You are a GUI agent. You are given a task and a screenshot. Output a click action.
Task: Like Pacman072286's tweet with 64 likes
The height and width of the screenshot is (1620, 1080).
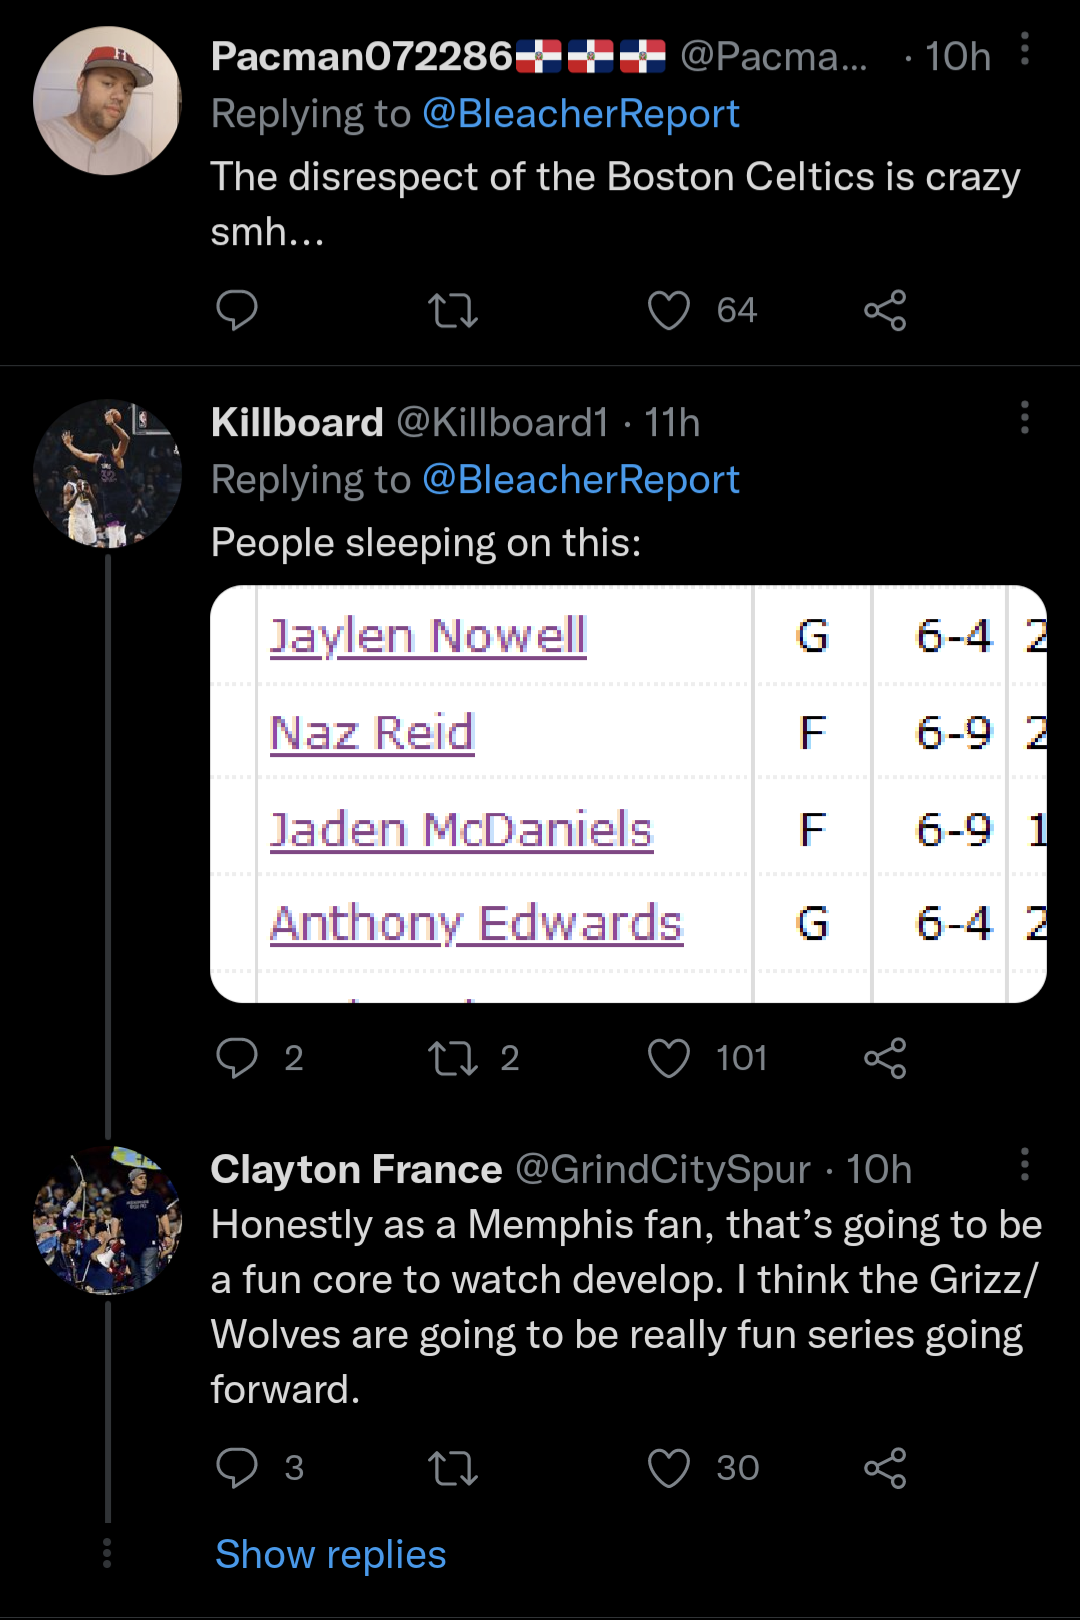pos(669,310)
